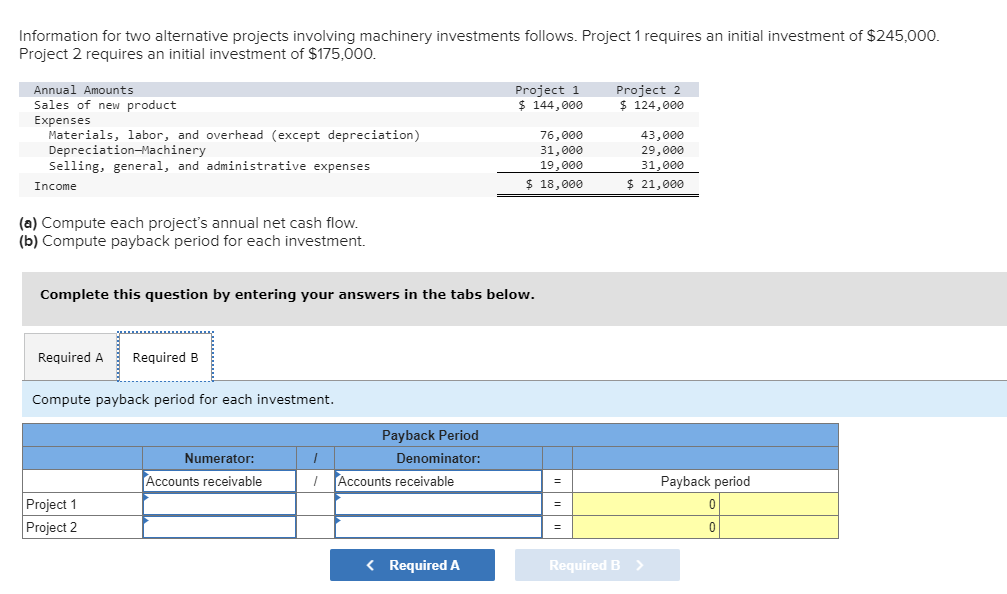1007x594 pixels.
Task: Open Project 2 numerator amount dropdown
Action: tap(218, 527)
